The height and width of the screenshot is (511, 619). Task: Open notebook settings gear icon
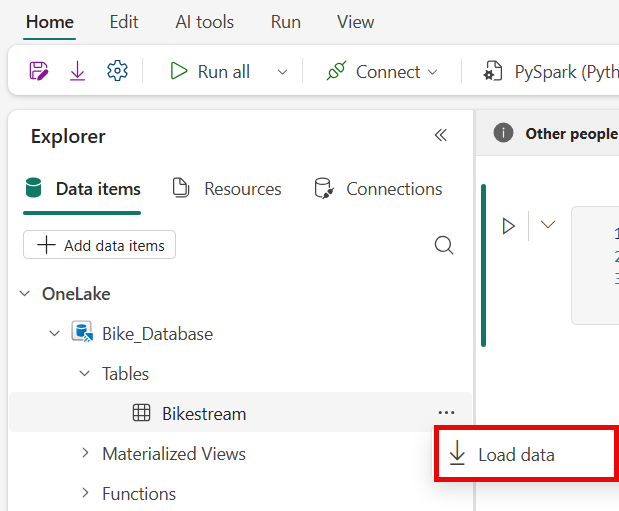coord(117,71)
